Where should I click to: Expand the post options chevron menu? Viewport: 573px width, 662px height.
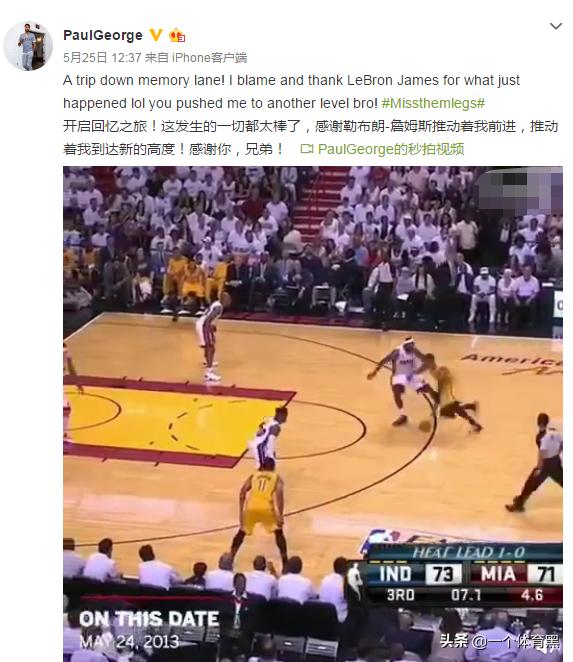coord(556,27)
